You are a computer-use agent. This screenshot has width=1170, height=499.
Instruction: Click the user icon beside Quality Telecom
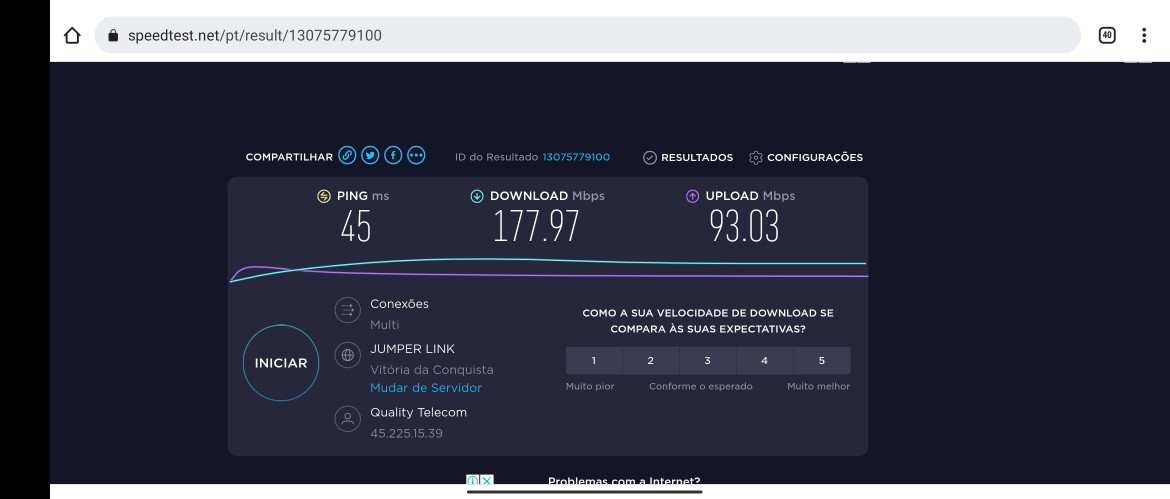[x=347, y=420]
